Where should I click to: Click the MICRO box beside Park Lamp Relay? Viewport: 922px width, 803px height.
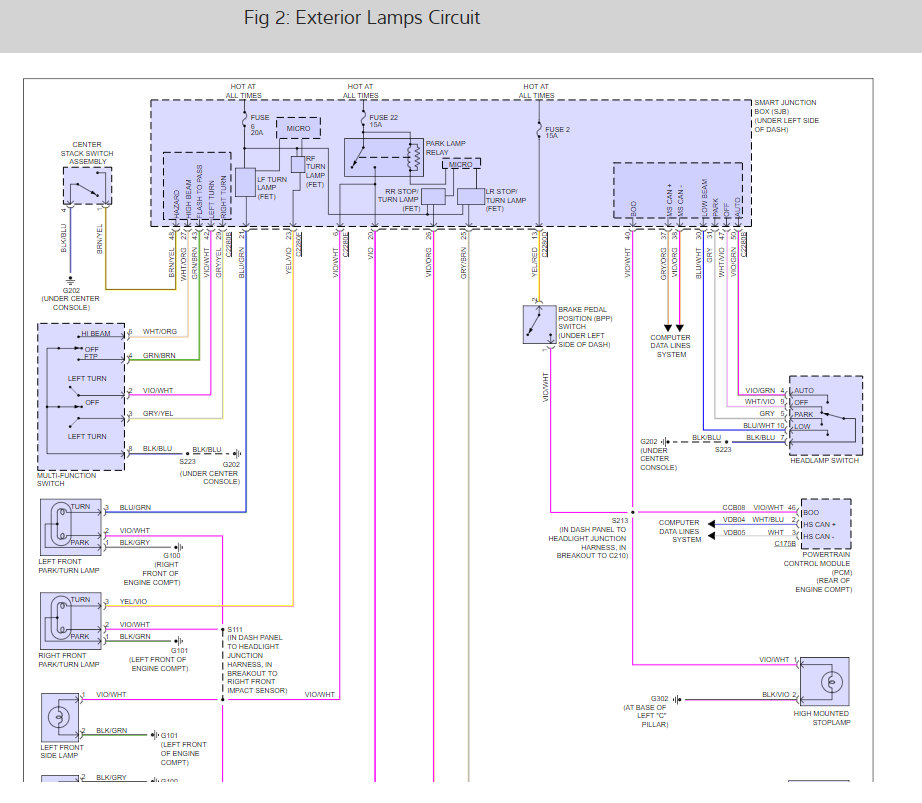click(x=461, y=164)
